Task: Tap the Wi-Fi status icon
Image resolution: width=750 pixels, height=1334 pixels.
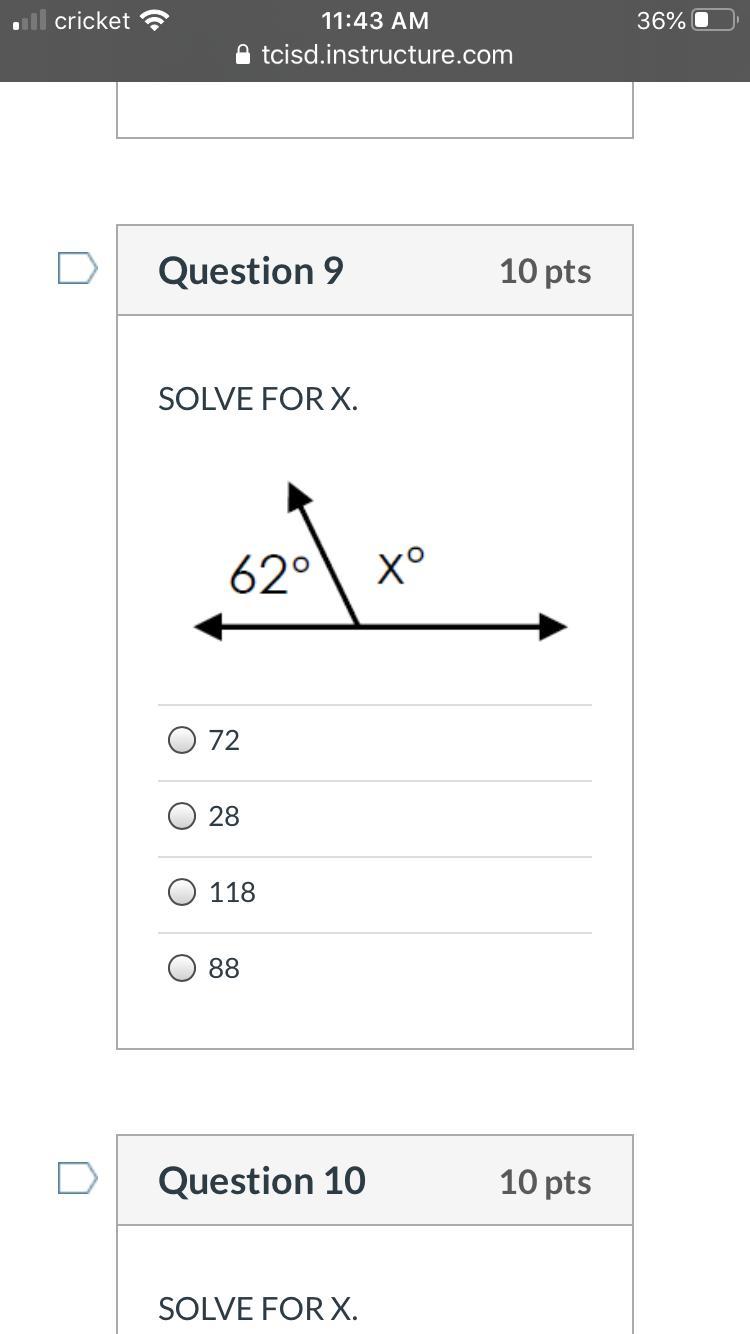Action: click(x=154, y=20)
